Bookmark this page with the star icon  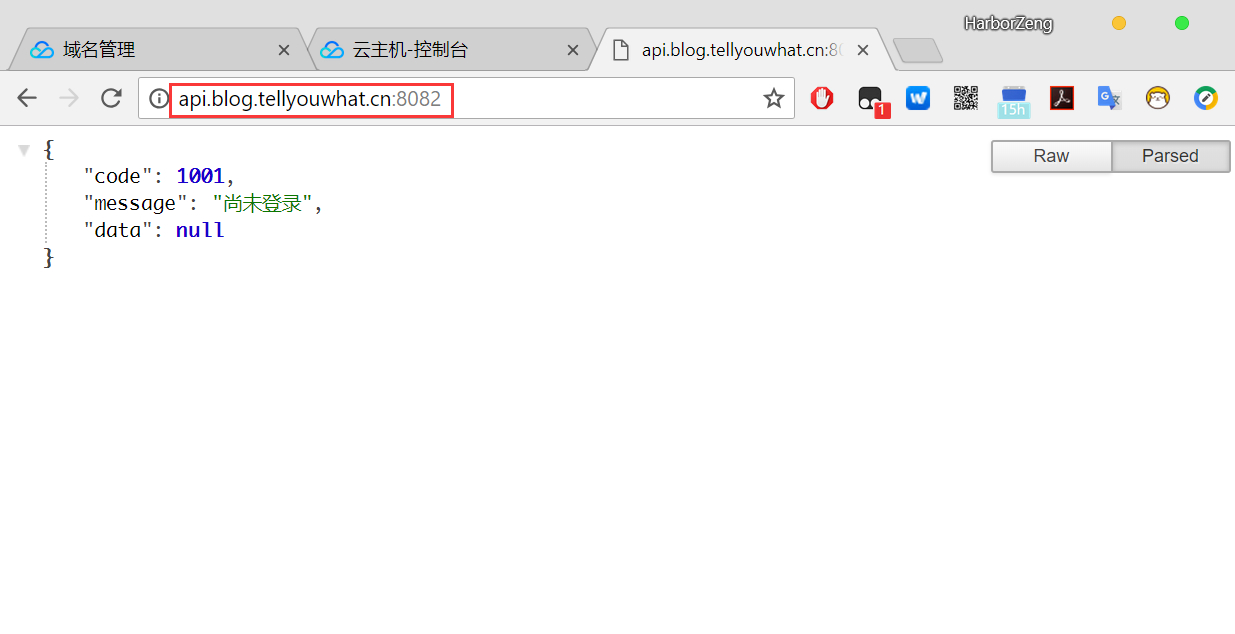pyautogui.click(x=773, y=98)
